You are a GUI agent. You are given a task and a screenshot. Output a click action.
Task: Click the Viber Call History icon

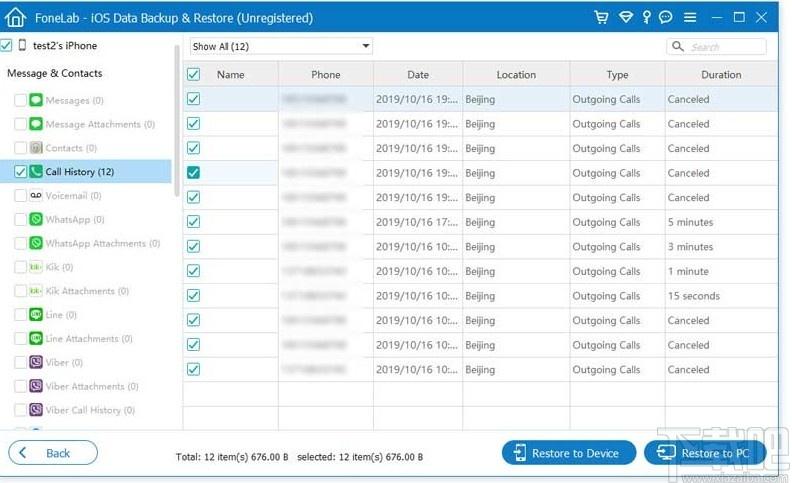(x=36, y=409)
